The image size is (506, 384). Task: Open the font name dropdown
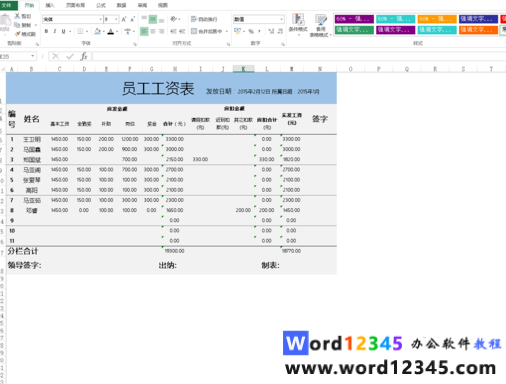pyautogui.click(x=100, y=19)
